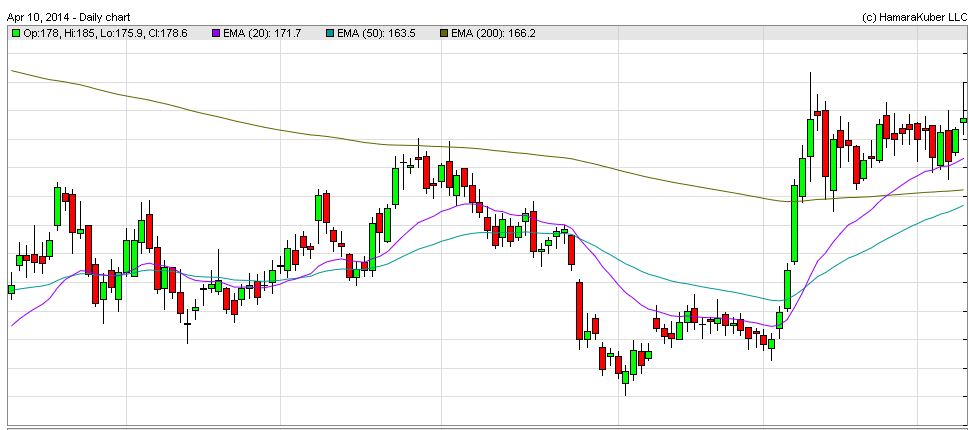Click the green OHLC legend swatch
Viewport: 969px width, 430px height.
(16, 33)
